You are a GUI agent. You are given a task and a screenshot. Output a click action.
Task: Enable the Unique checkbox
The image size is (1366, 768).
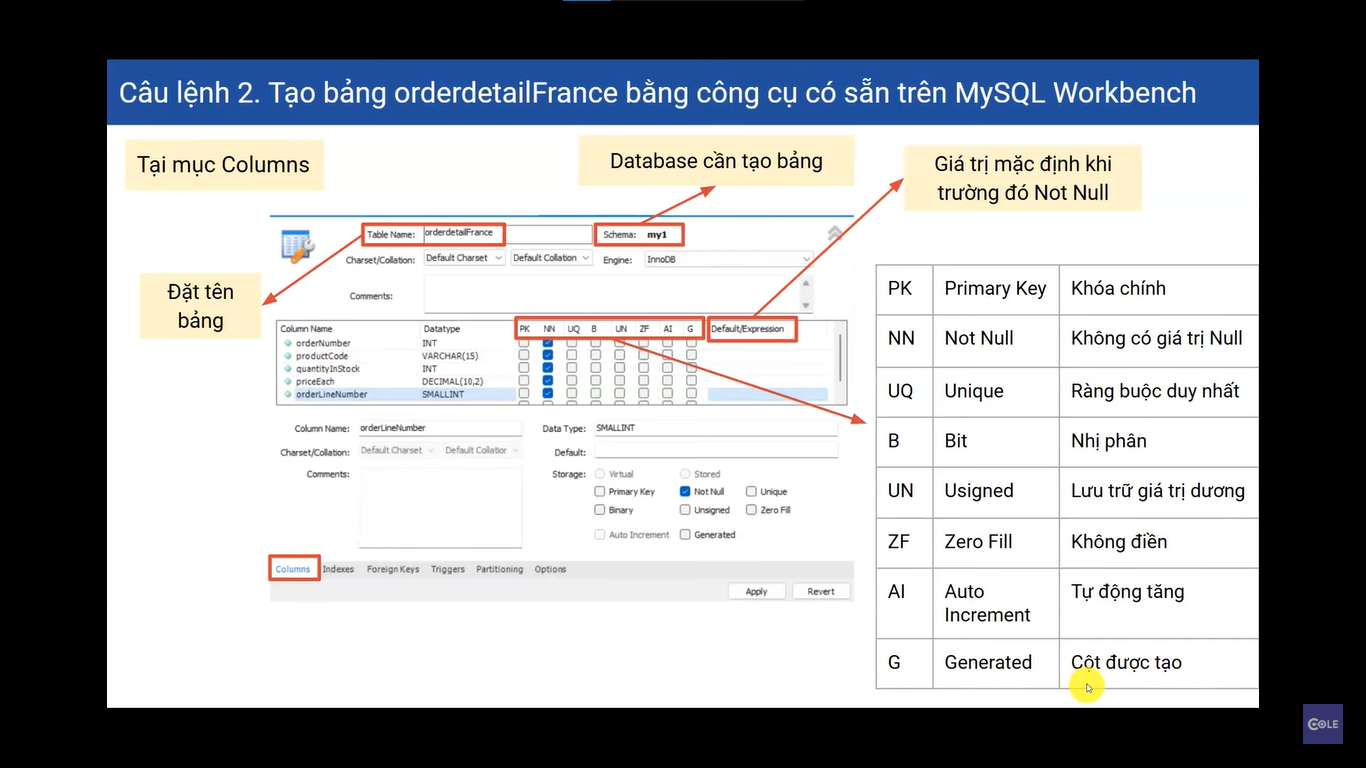[751, 492]
